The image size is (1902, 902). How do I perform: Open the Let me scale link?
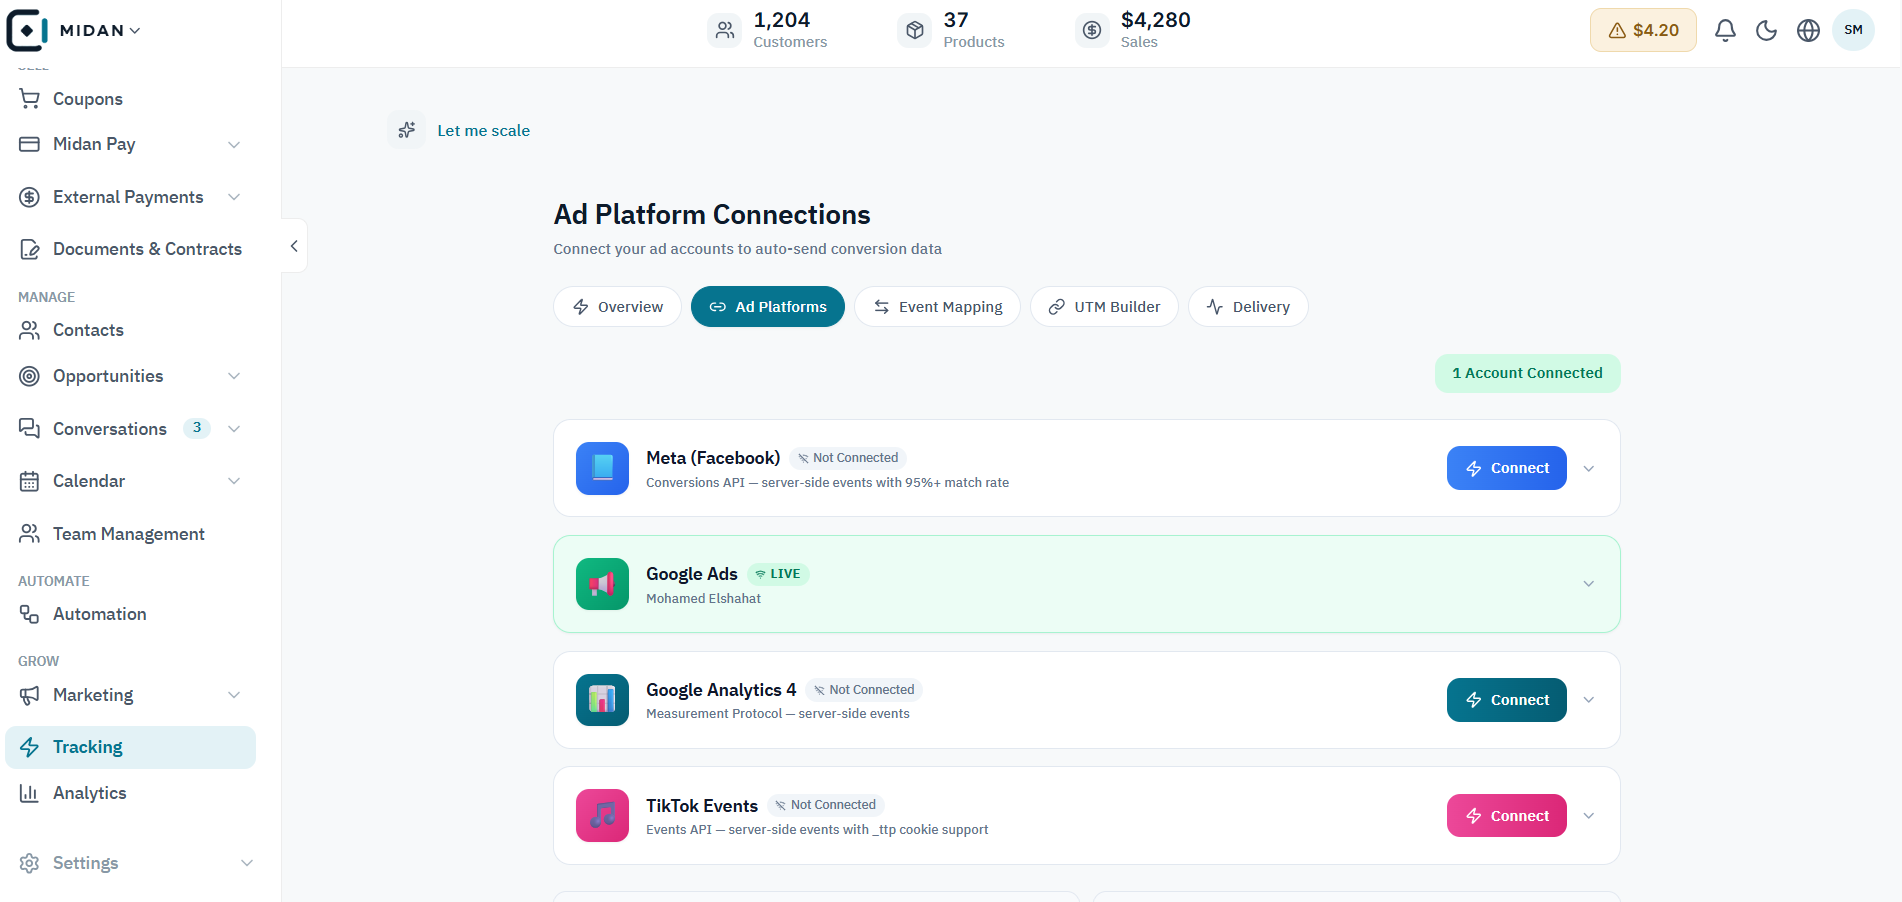(x=484, y=131)
